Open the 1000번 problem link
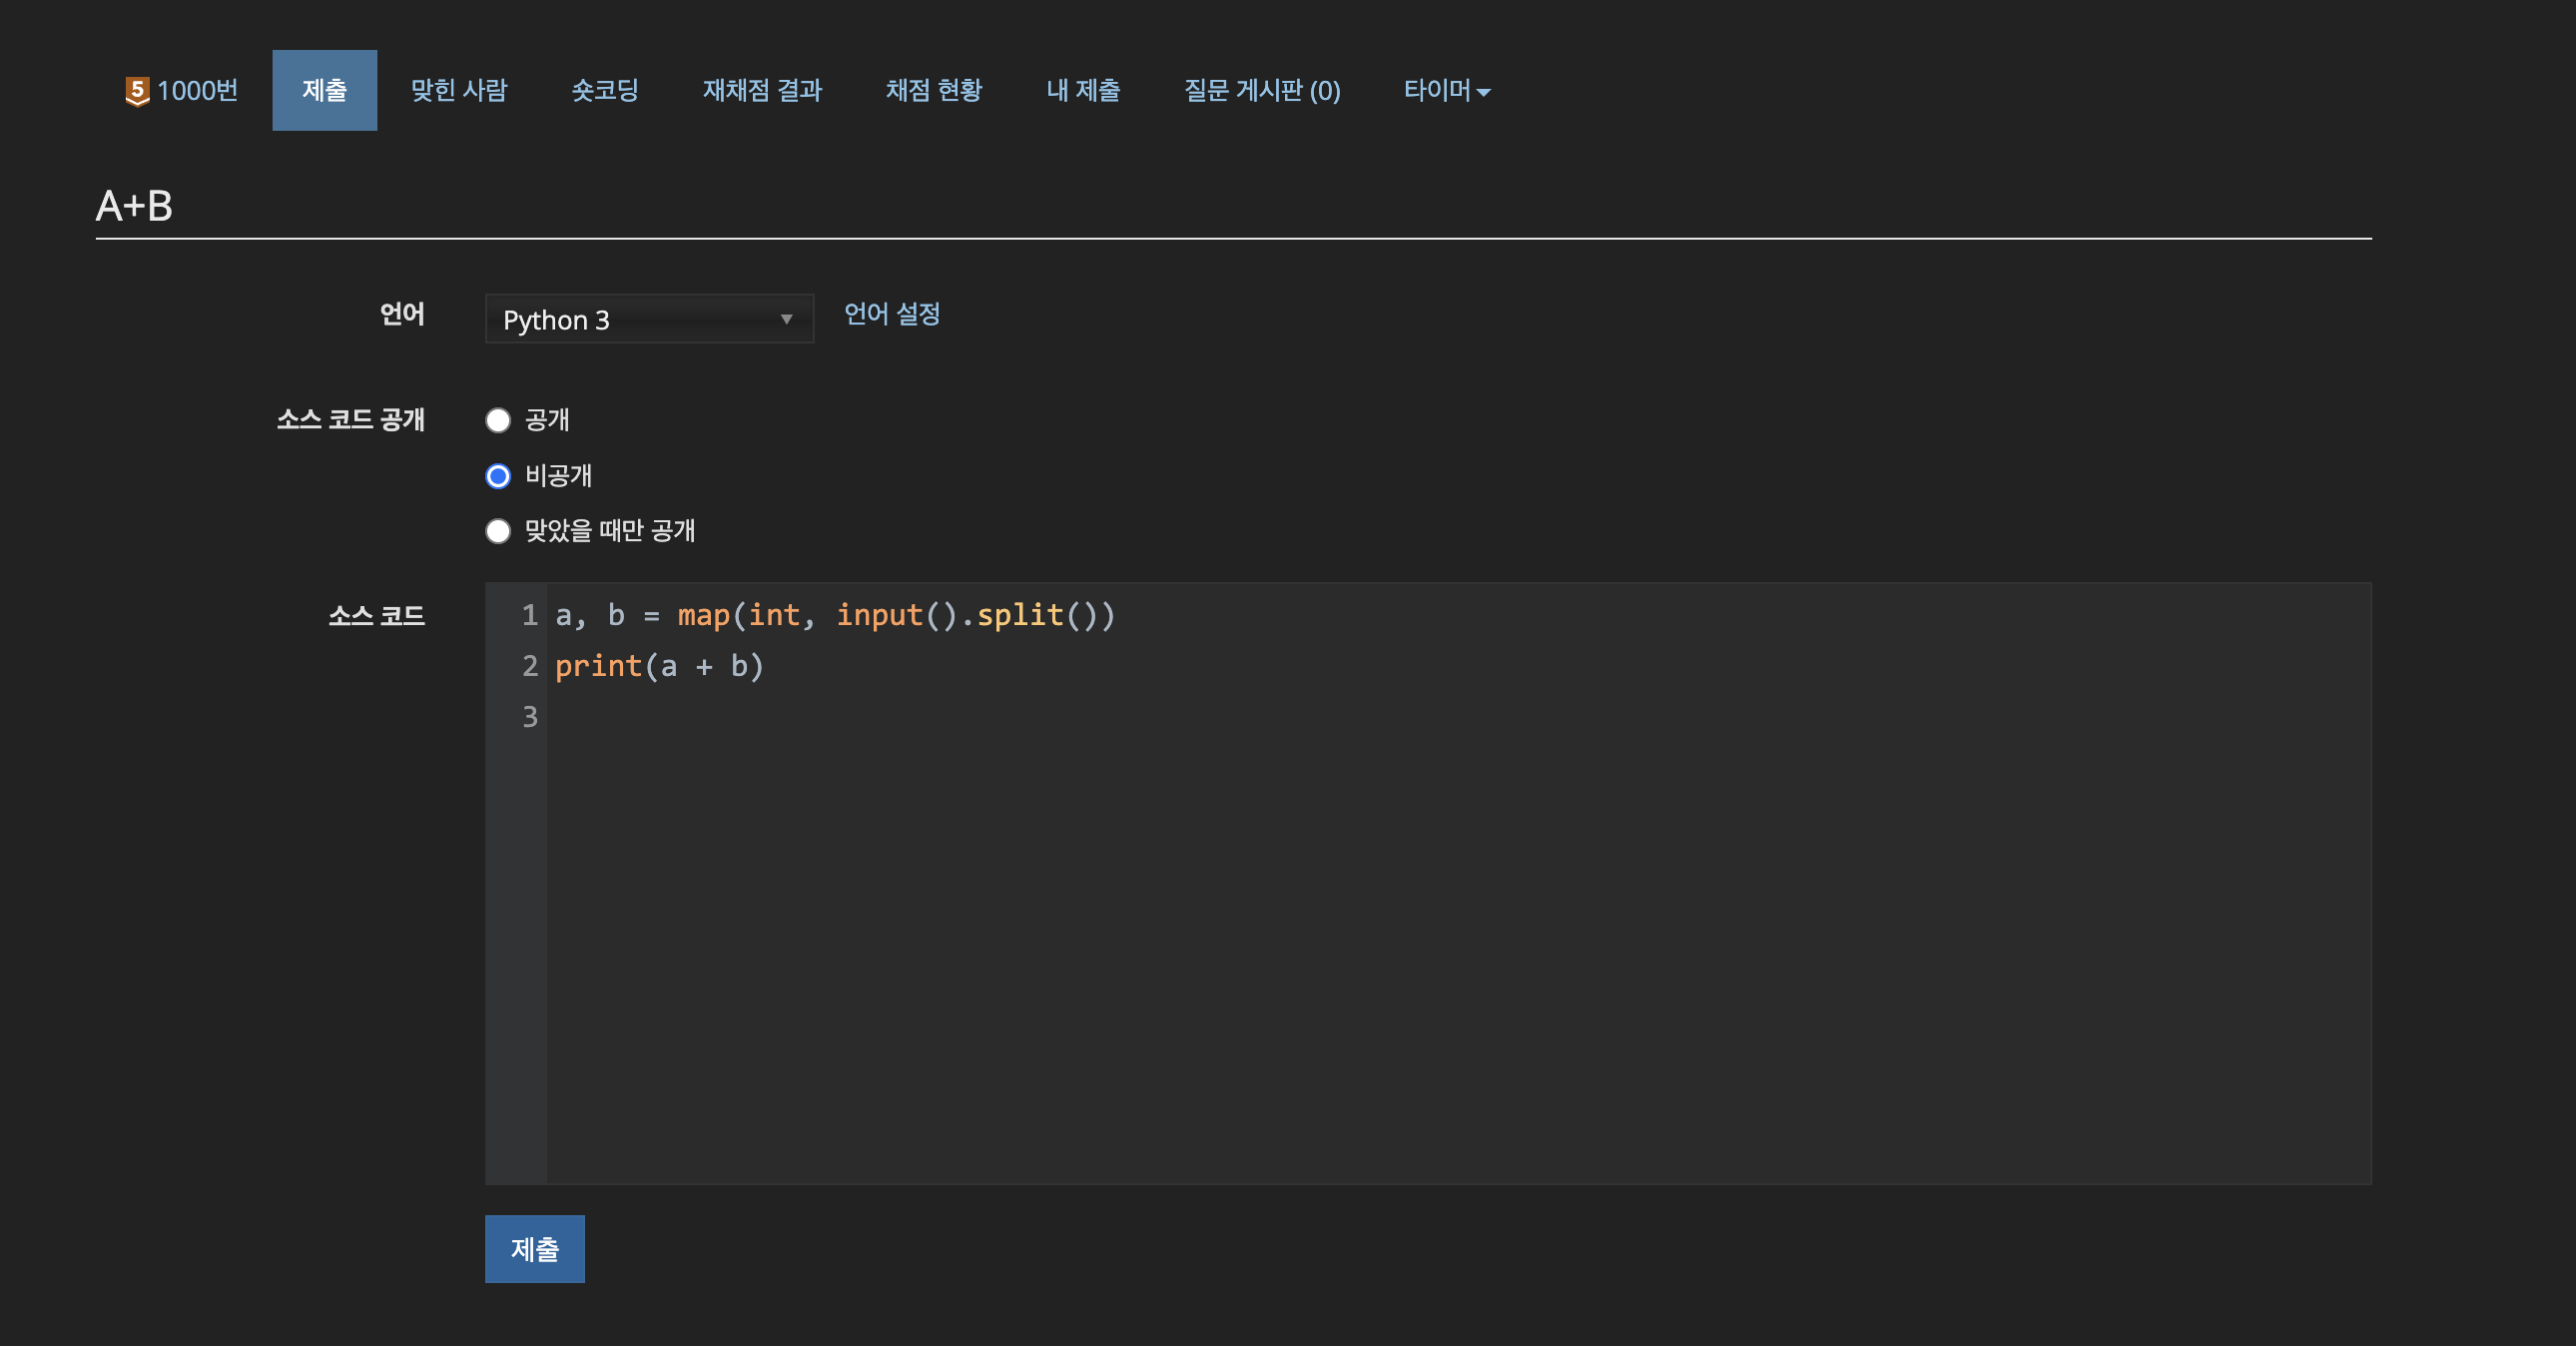The image size is (2576, 1346). click(197, 91)
